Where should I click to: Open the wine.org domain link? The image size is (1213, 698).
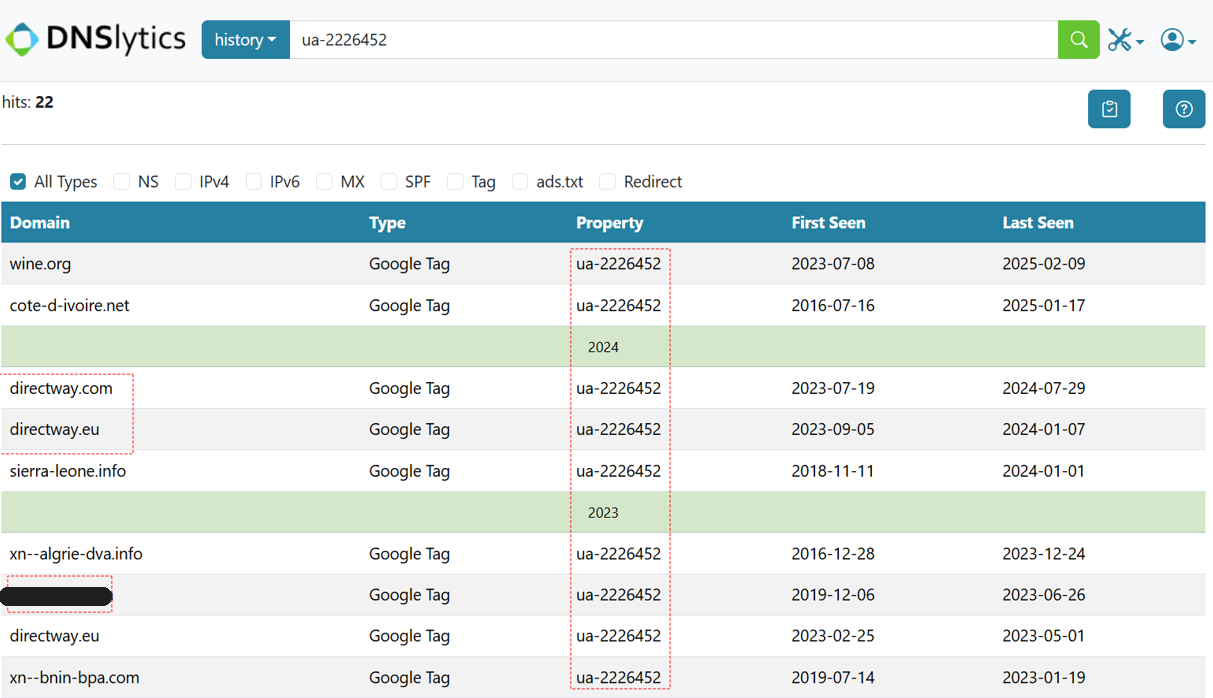coord(40,264)
